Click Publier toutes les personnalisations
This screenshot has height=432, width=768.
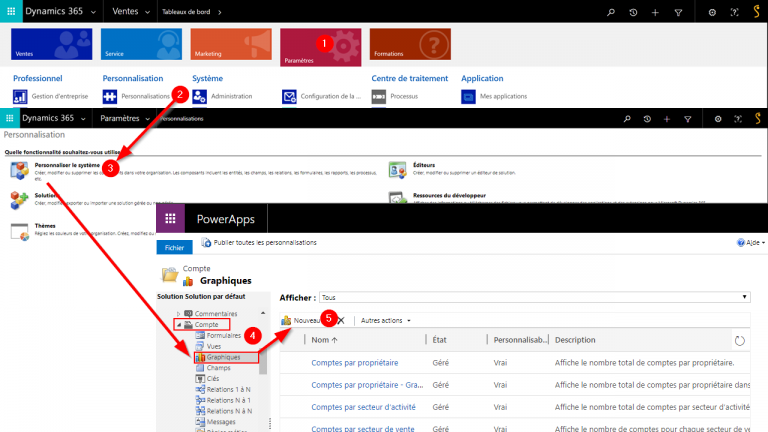tap(259, 242)
